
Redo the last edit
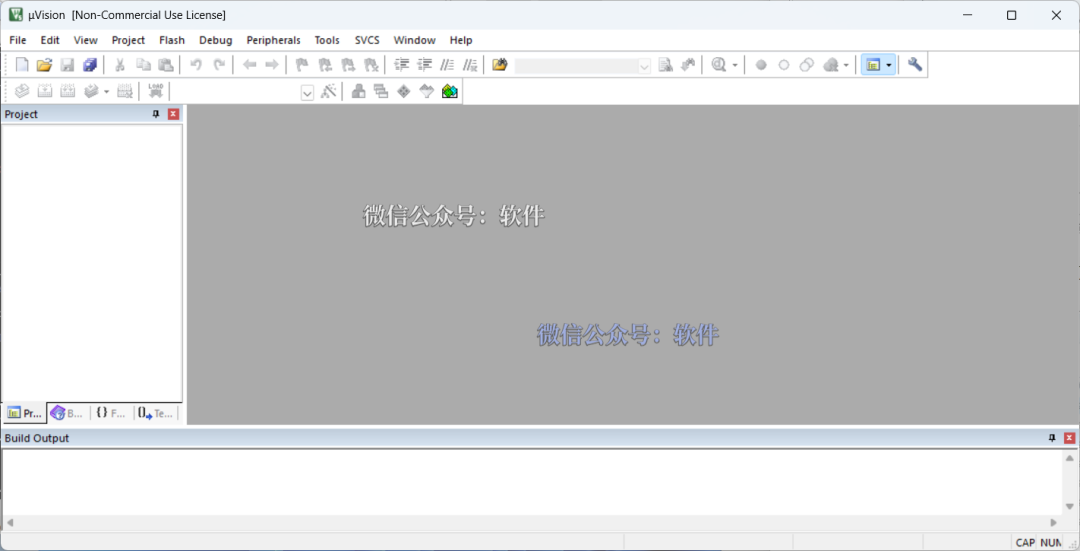point(219,65)
